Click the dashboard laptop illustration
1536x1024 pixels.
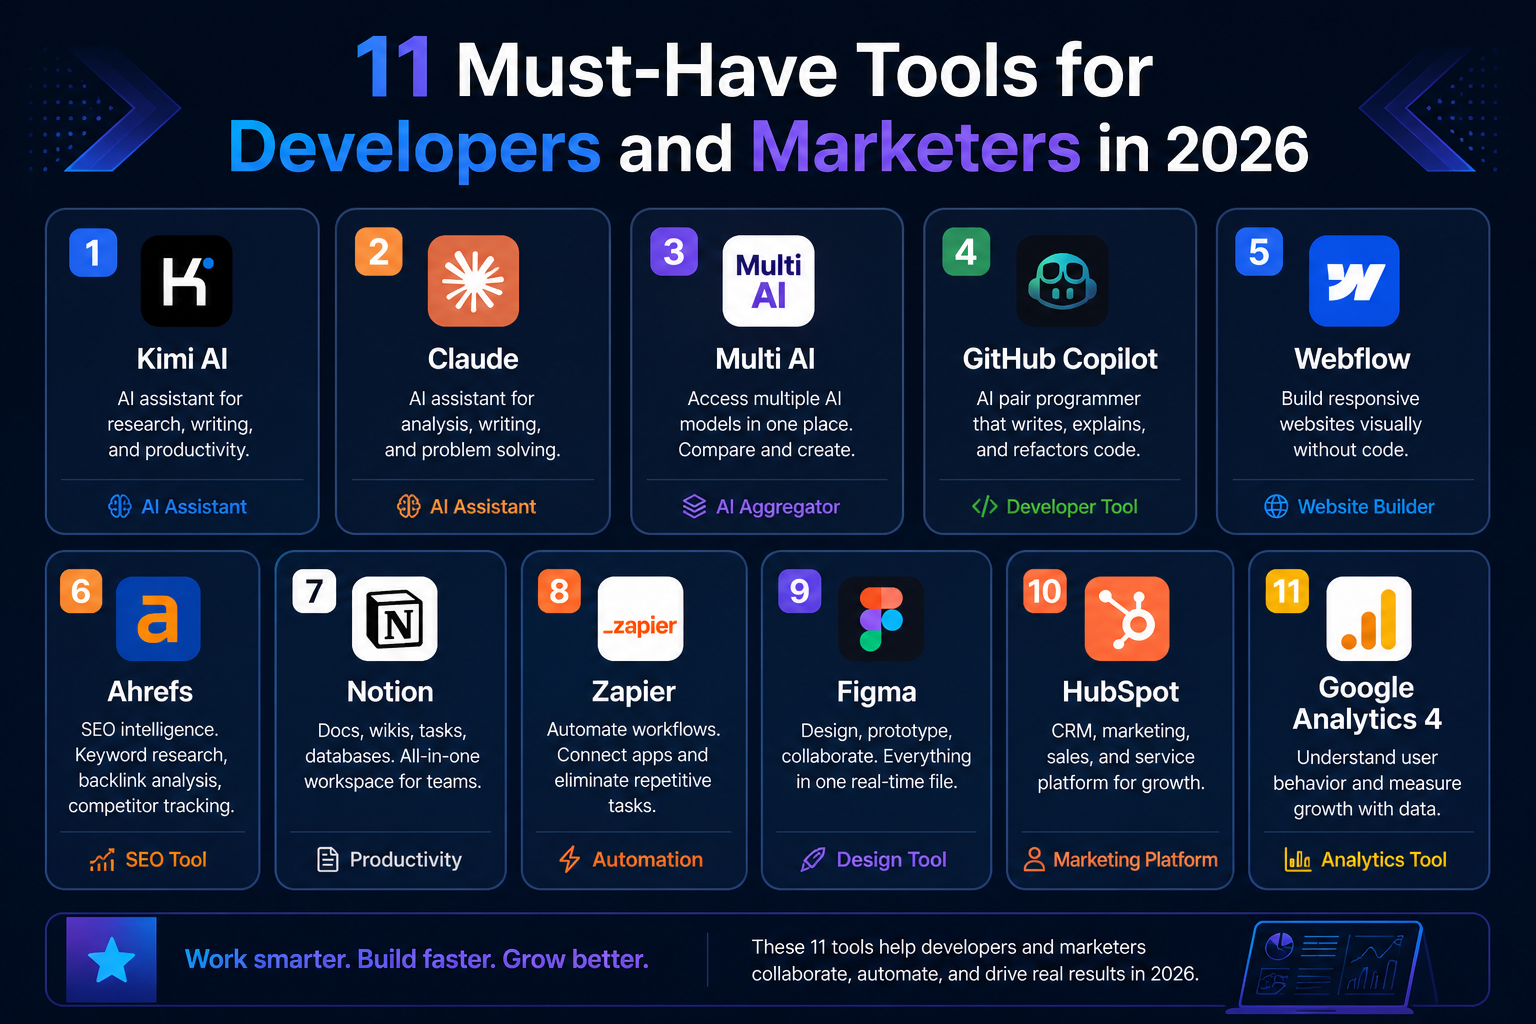[x=1330, y=966]
